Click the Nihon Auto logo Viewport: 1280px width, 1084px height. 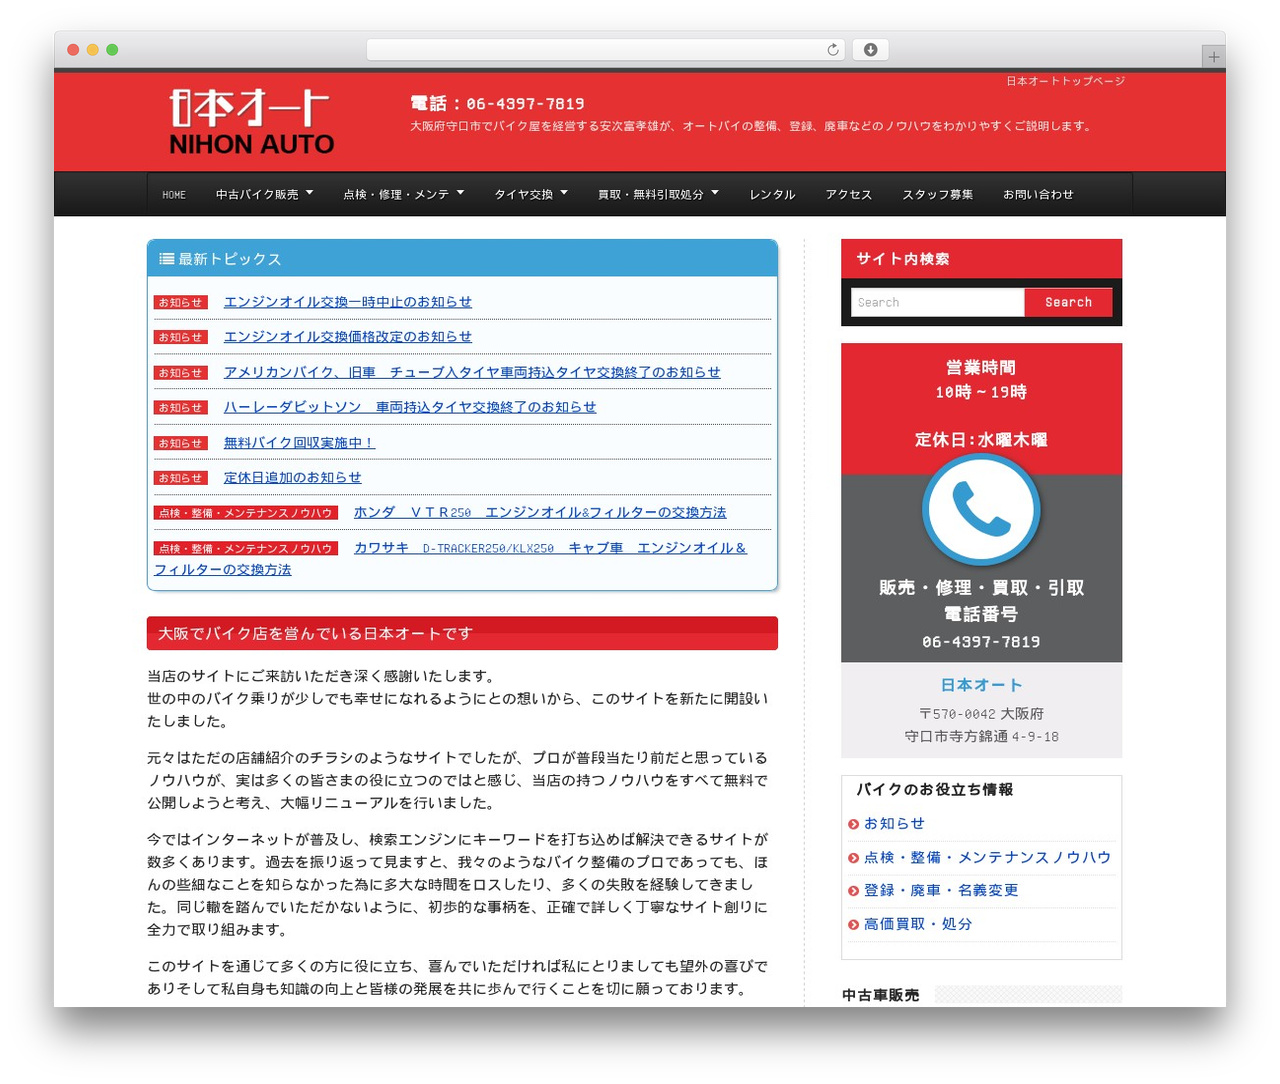click(252, 122)
